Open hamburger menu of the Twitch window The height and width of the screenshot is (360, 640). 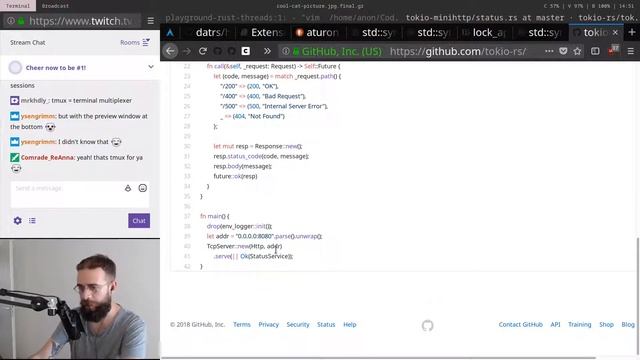(151, 21)
